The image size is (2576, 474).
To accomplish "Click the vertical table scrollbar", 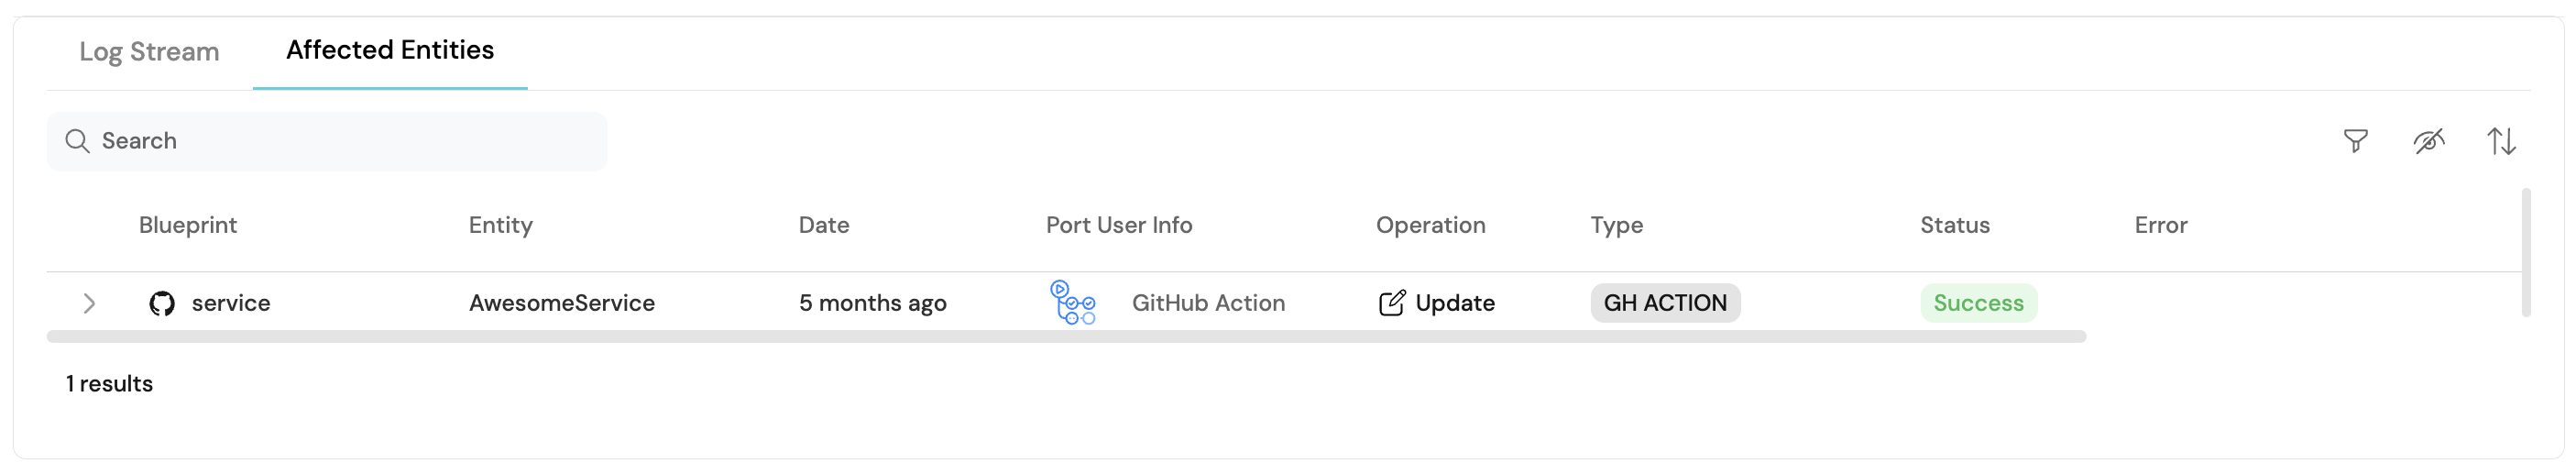I will coord(2526,252).
